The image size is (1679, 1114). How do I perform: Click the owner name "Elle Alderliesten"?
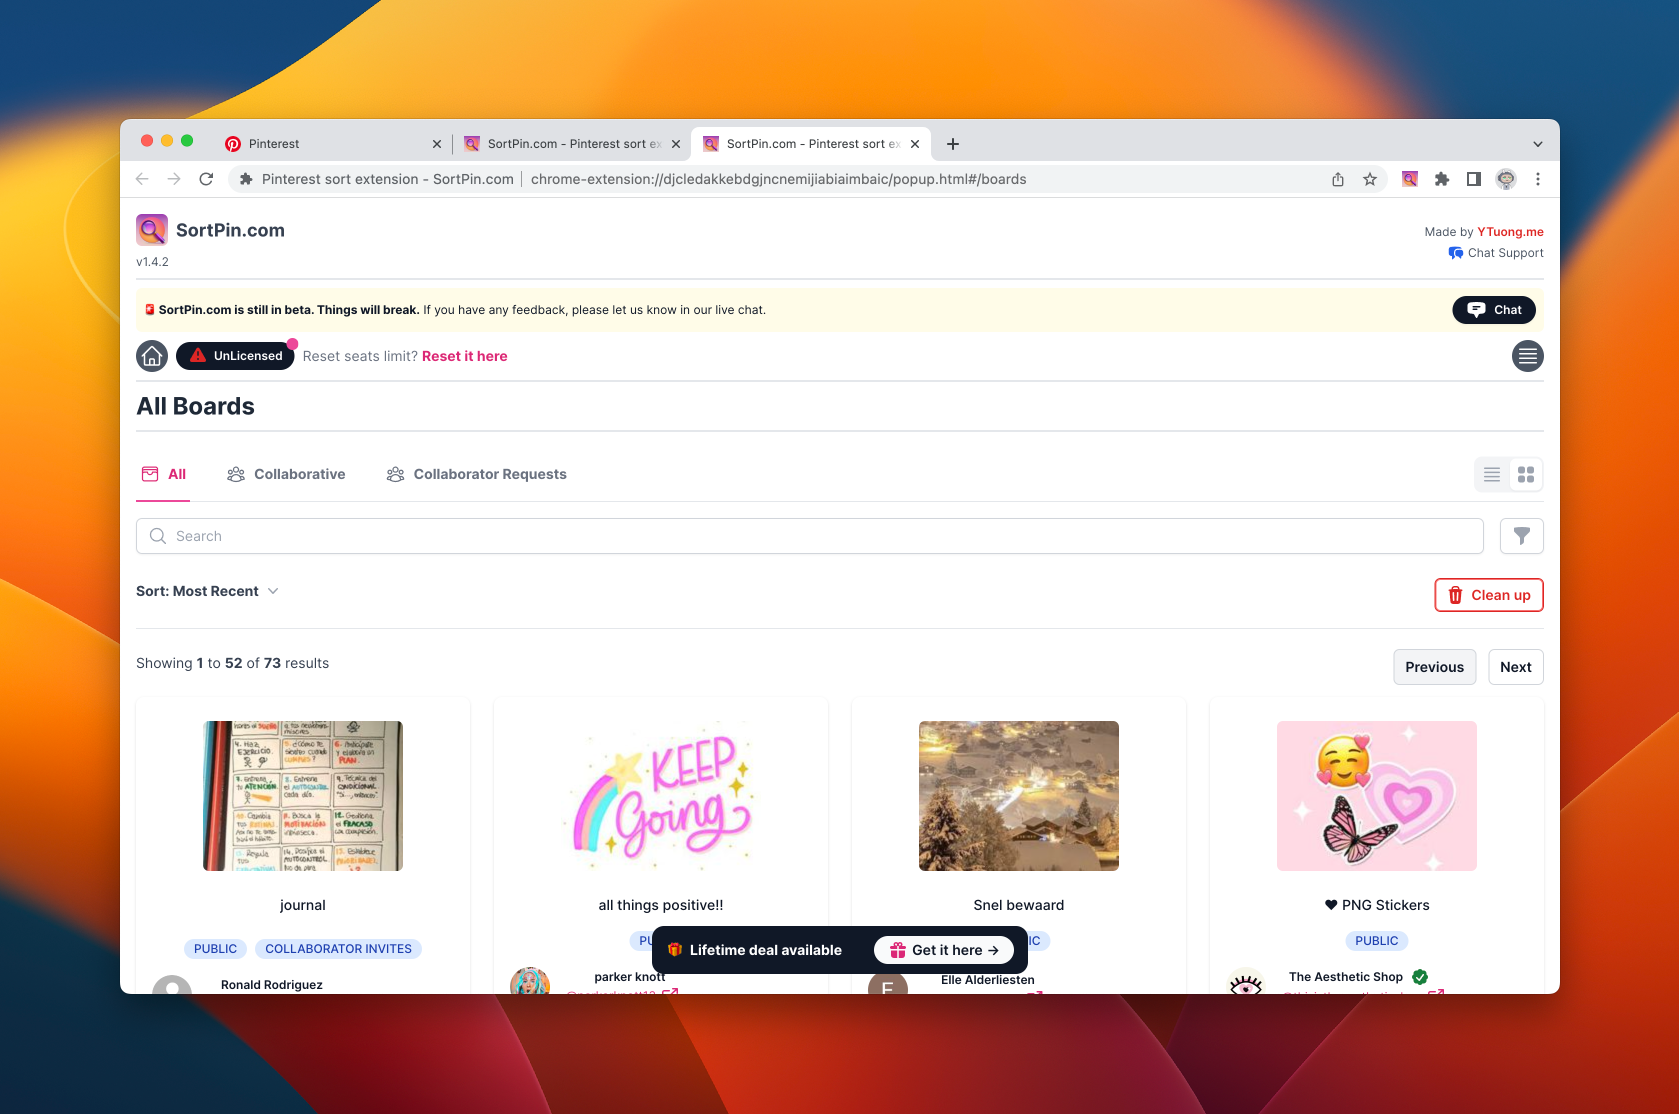coord(988,980)
